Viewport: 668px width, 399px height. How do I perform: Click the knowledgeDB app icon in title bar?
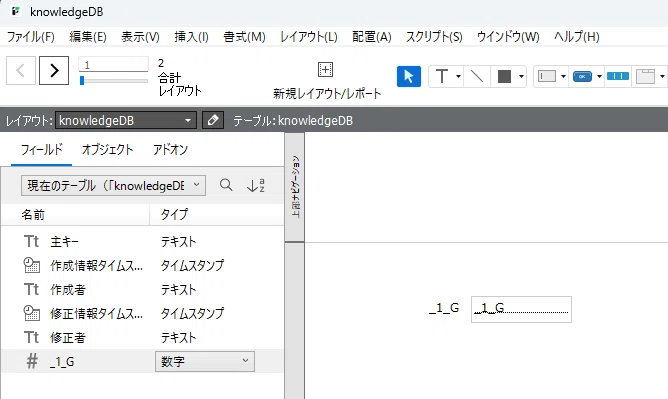click(16, 11)
